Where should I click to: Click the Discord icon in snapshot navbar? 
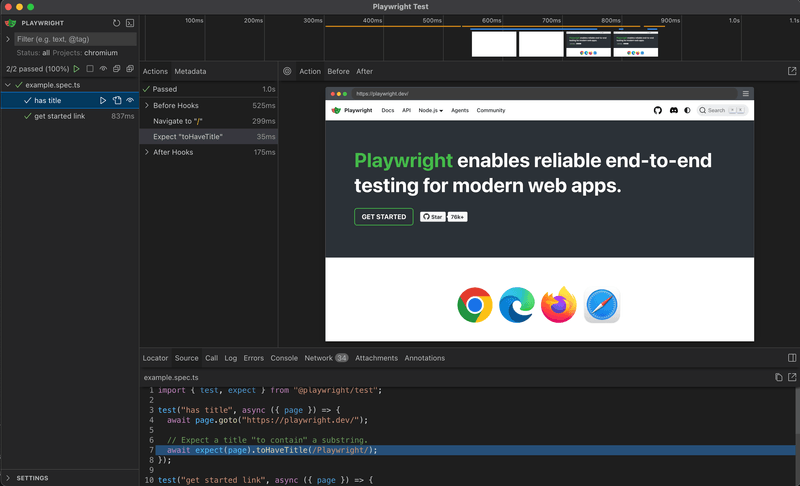click(x=673, y=110)
